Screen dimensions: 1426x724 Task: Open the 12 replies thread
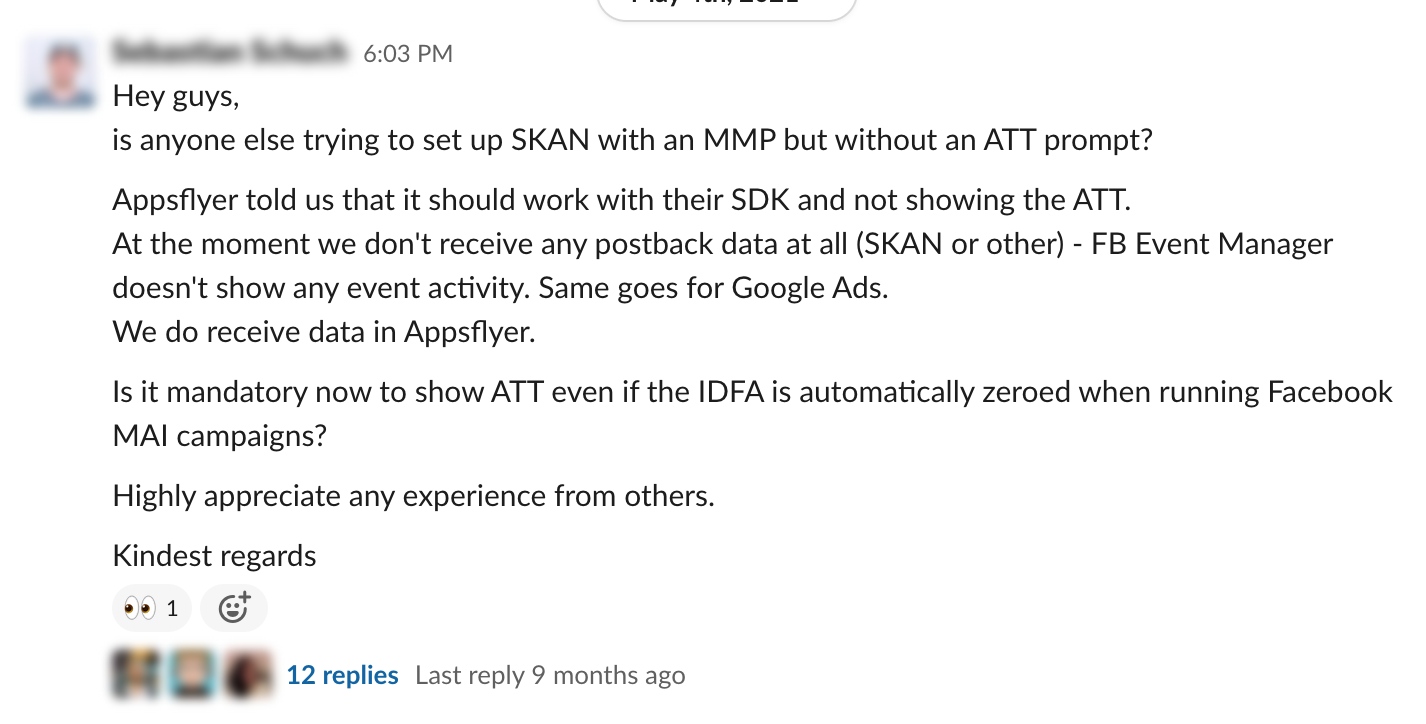tap(342, 675)
